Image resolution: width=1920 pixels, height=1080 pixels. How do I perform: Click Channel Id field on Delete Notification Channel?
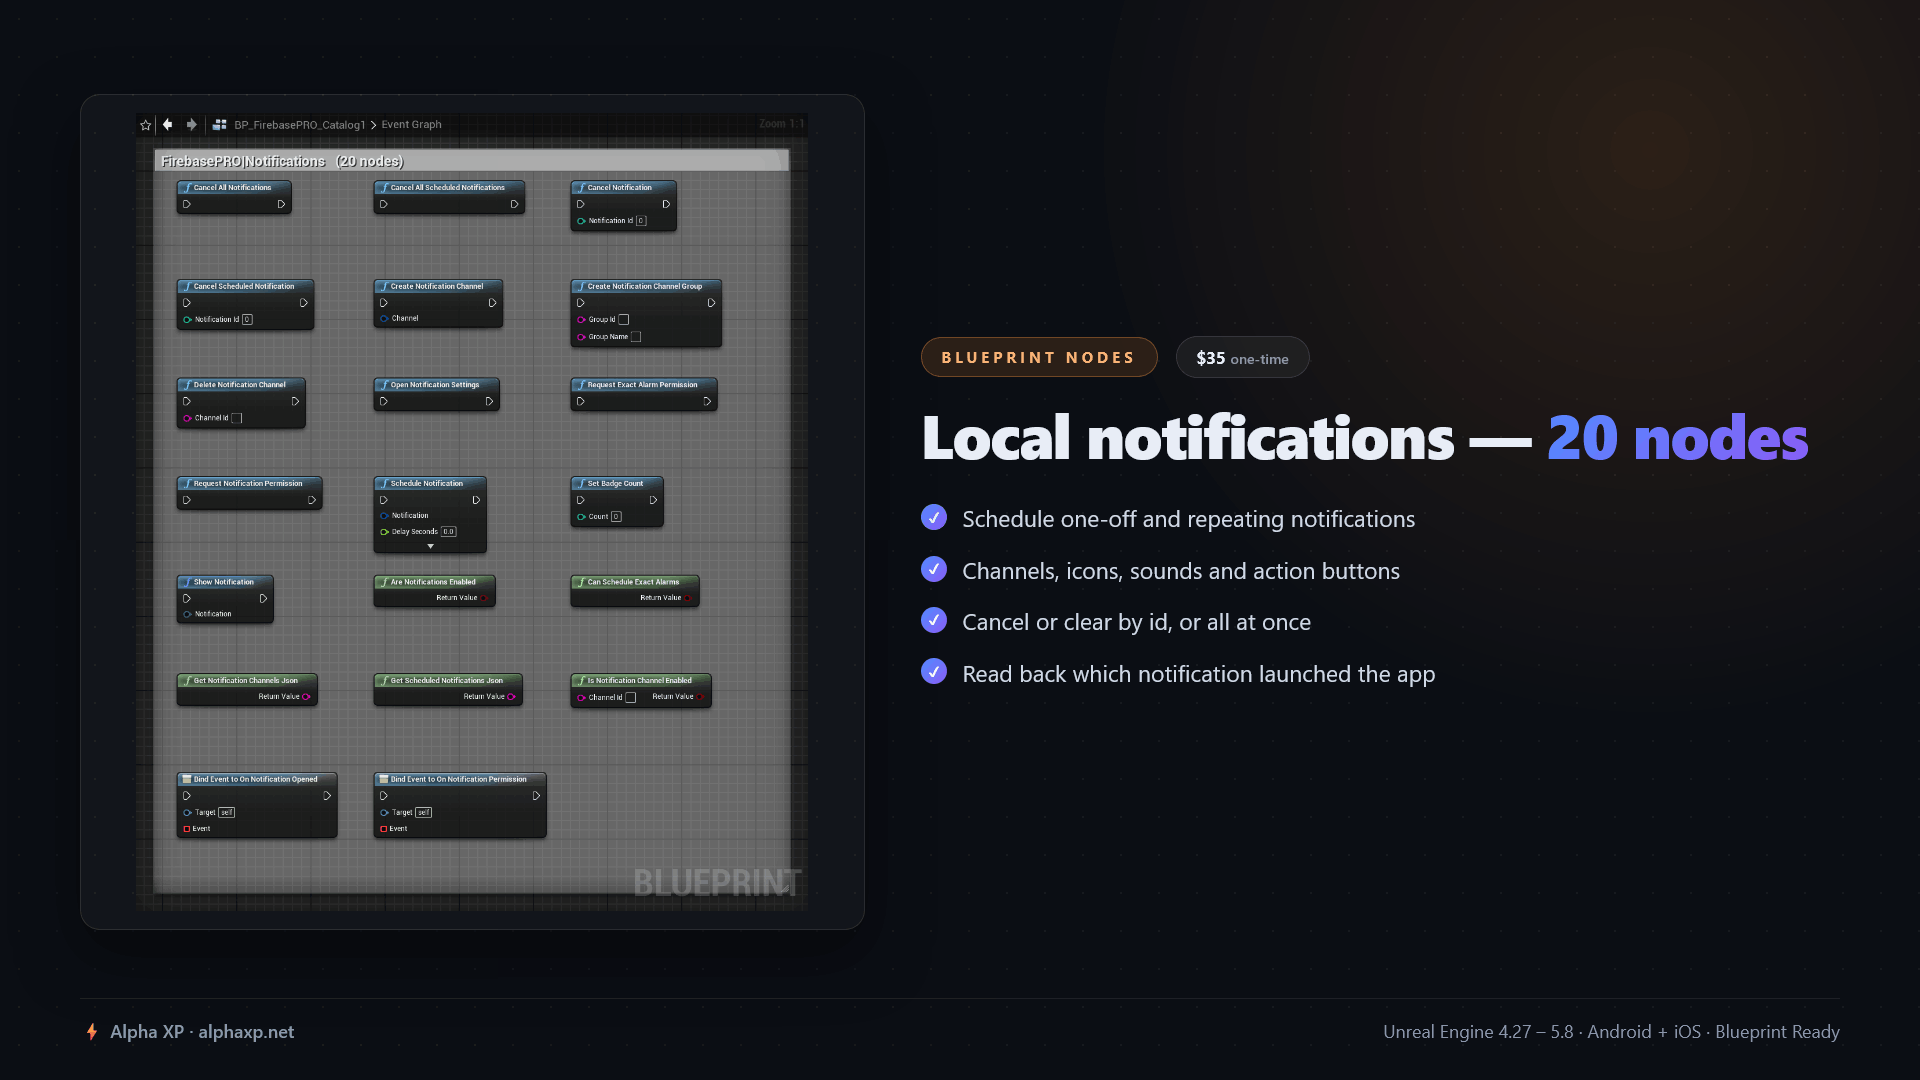point(237,418)
